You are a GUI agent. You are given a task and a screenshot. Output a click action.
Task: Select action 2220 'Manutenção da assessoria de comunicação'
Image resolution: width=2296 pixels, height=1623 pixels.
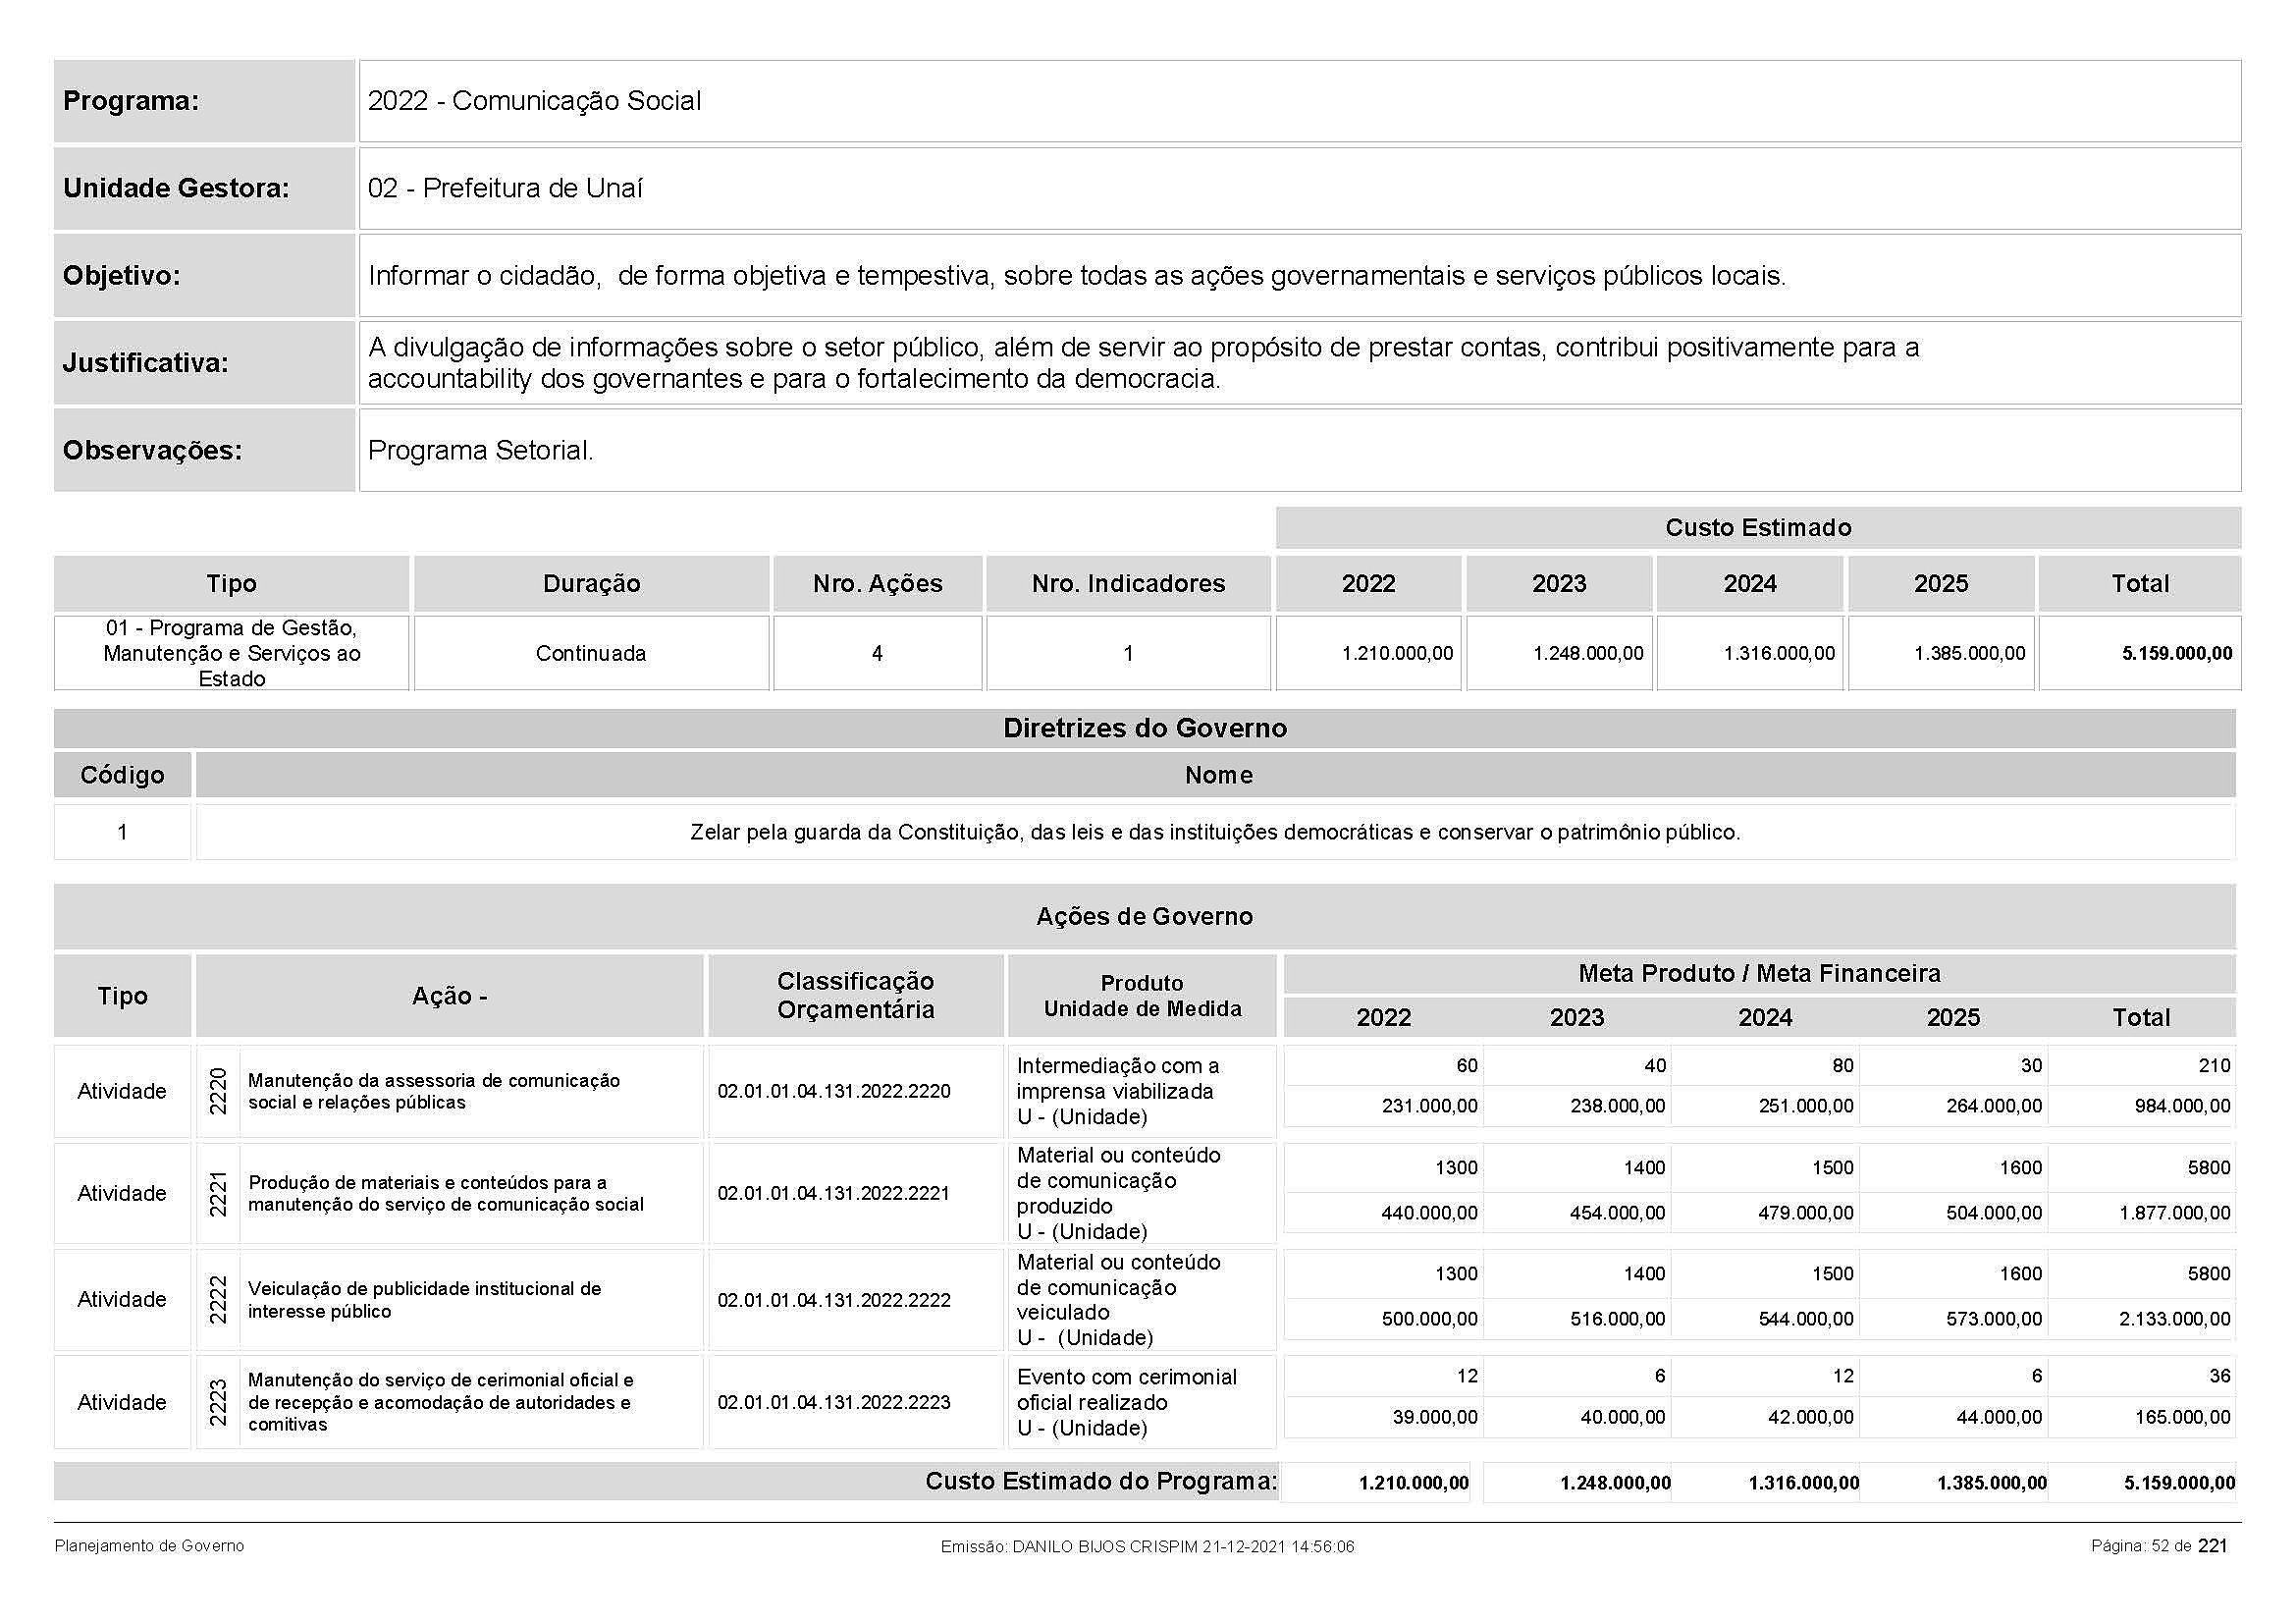click(x=434, y=1092)
